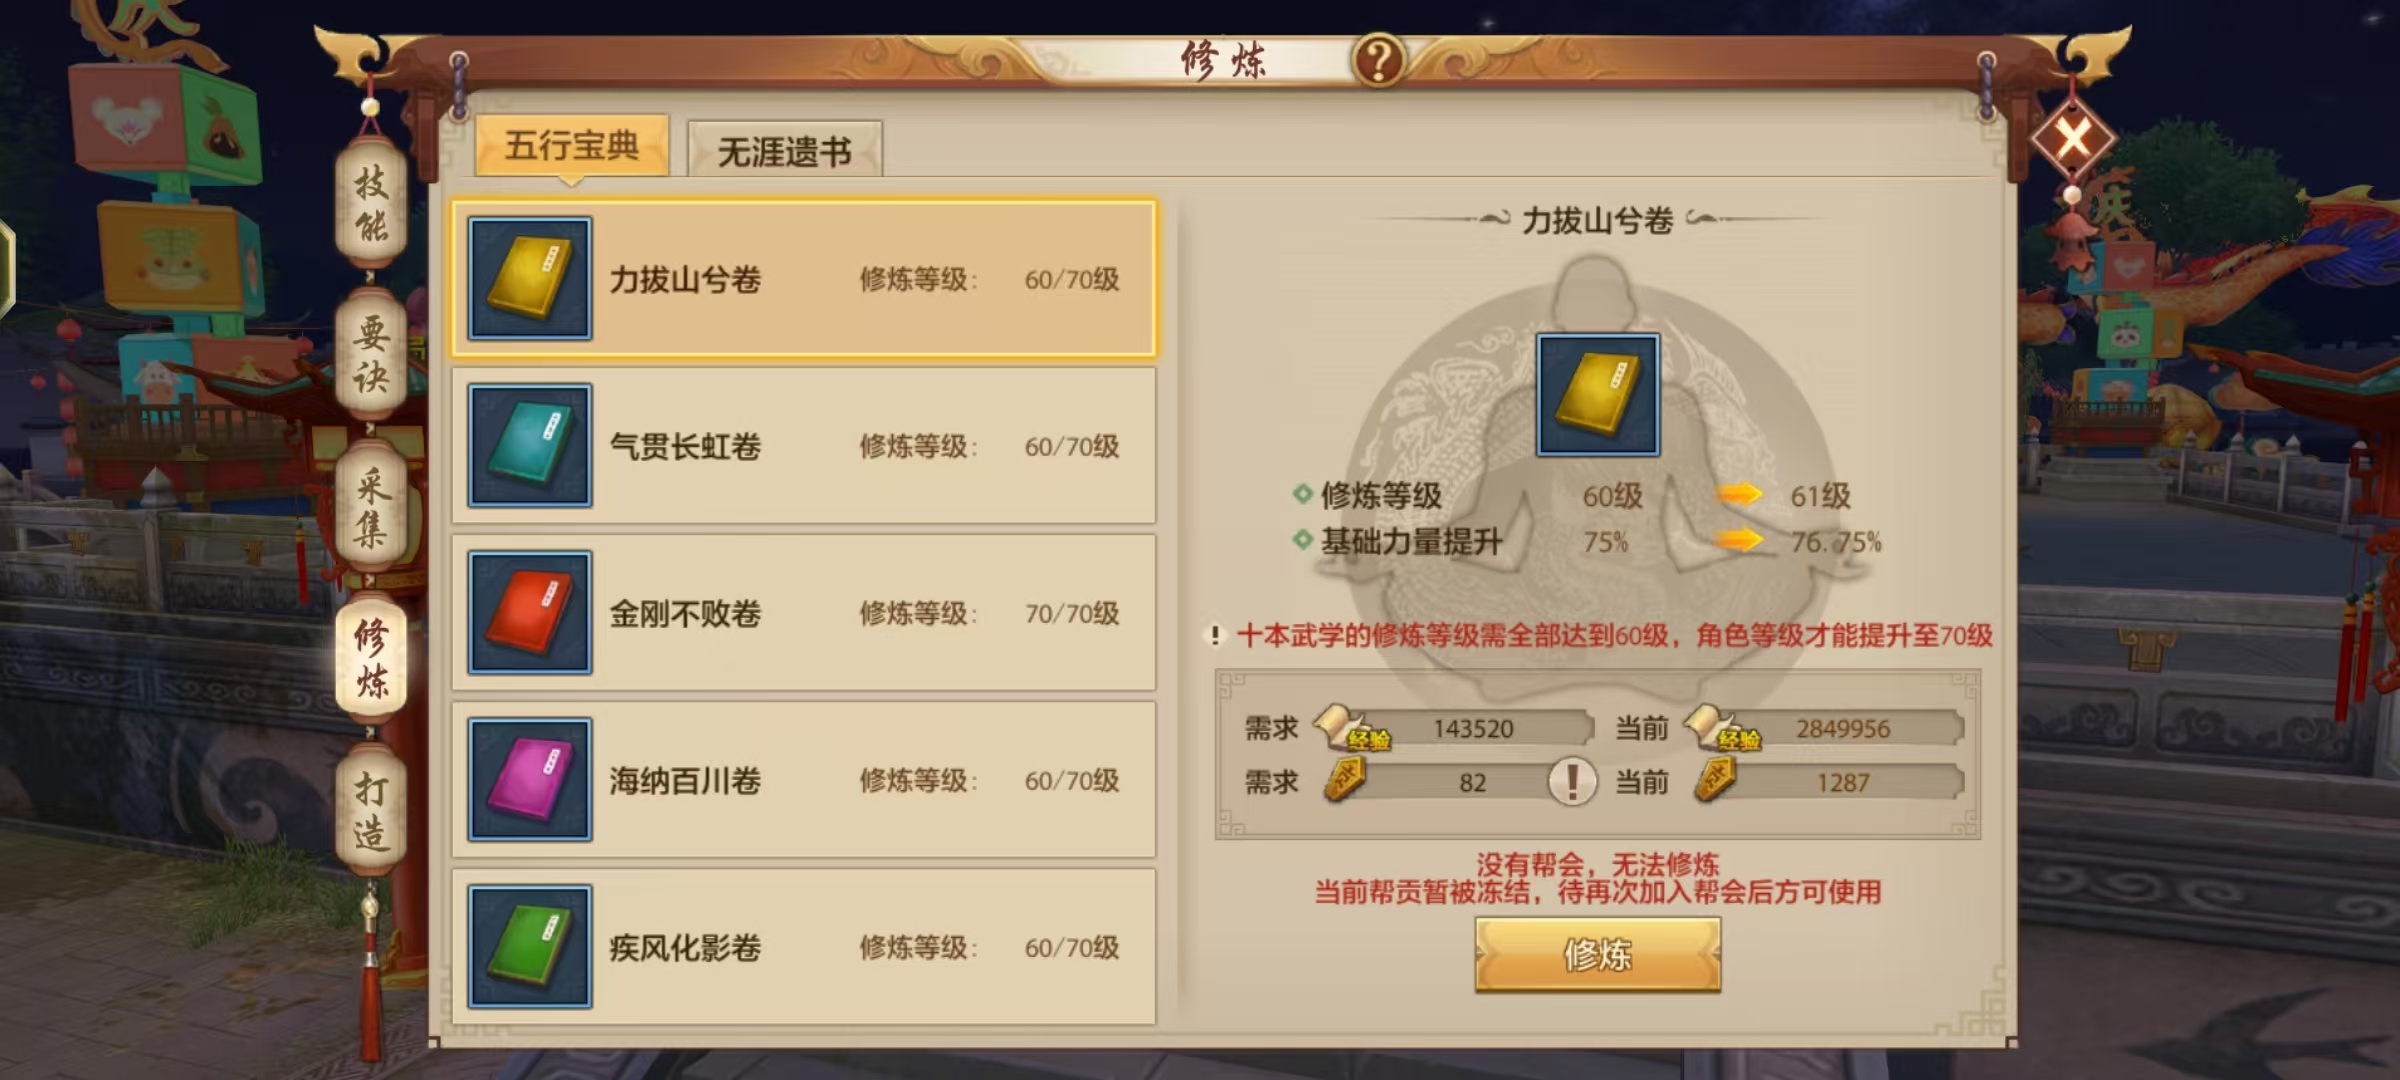
Task: Open the 采集 side lantern tab
Action: (x=371, y=508)
